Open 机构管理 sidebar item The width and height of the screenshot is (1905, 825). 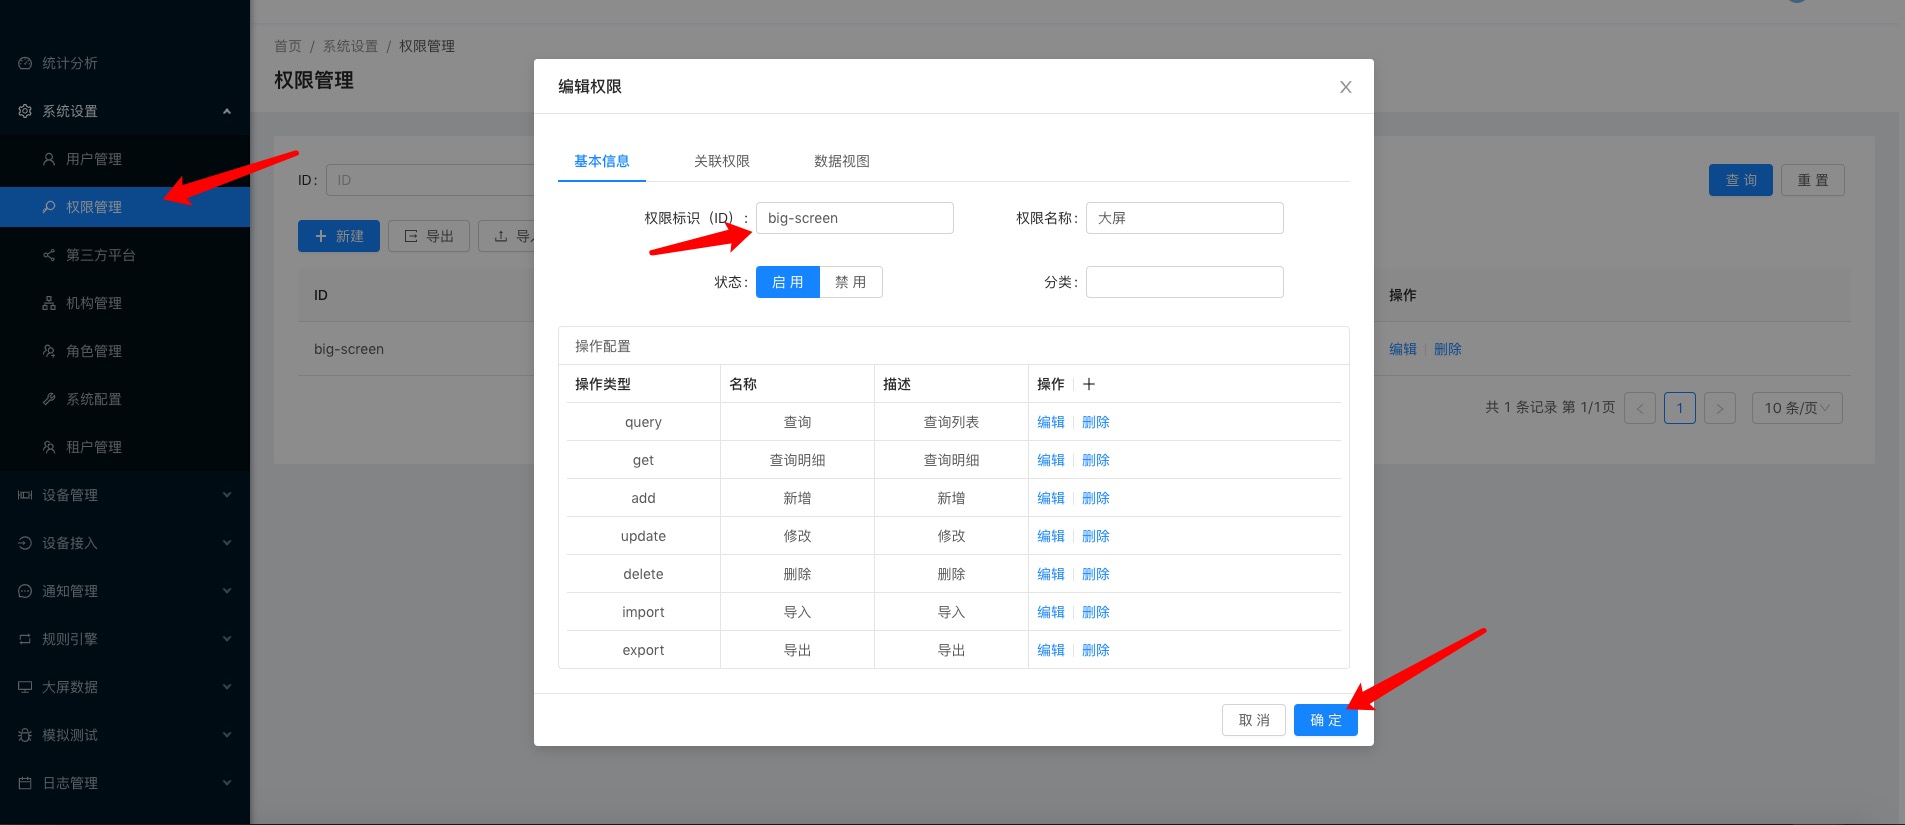point(93,303)
